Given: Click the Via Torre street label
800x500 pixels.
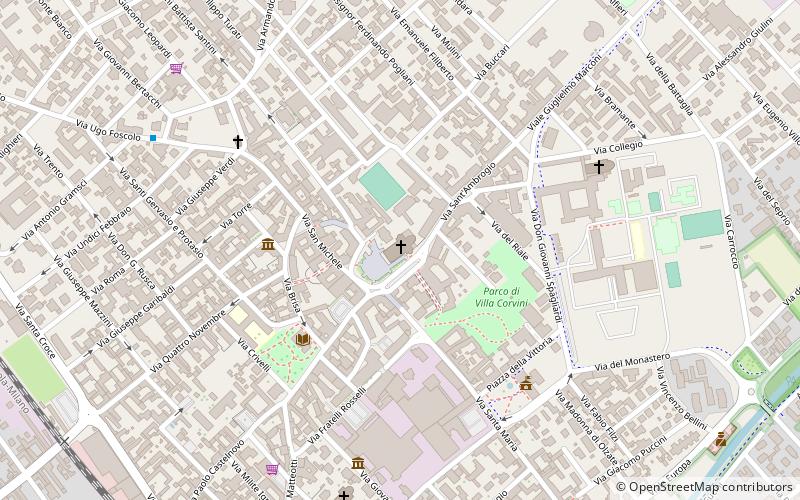Looking at the screenshot, I should pyautogui.click(x=236, y=216).
